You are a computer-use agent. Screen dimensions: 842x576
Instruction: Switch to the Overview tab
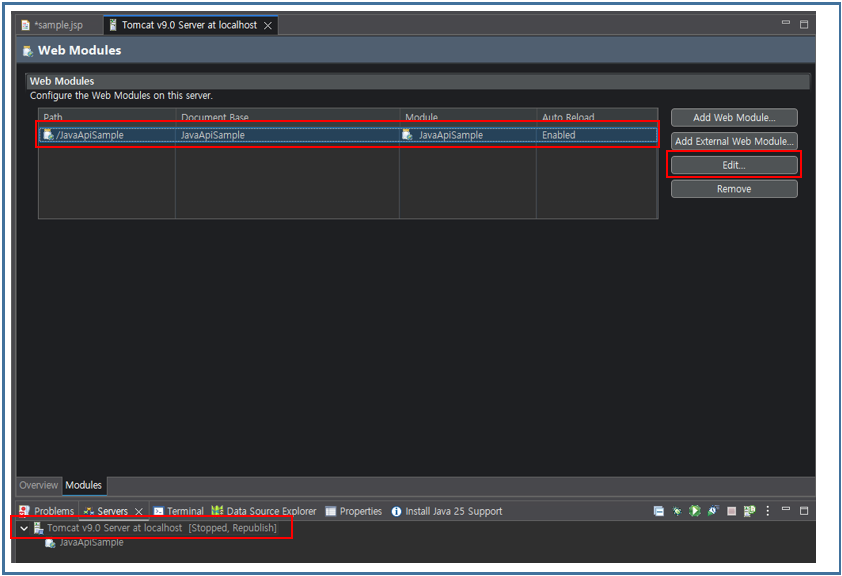point(38,484)
